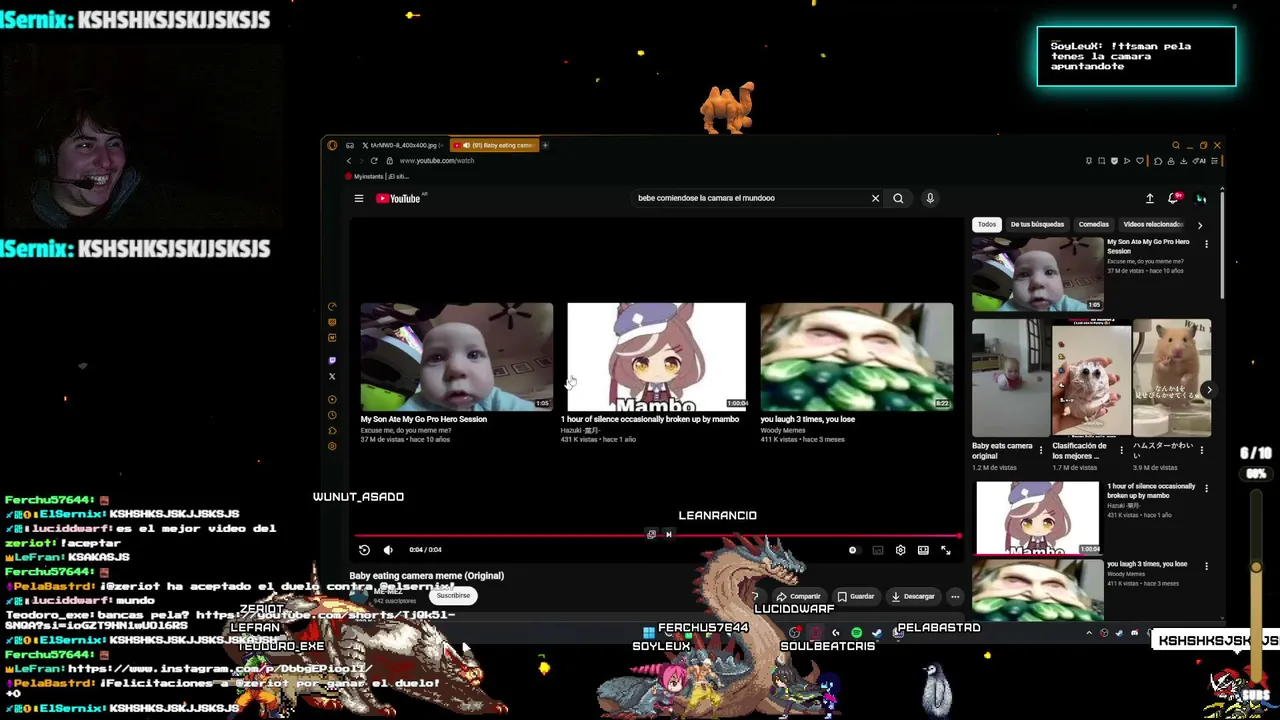Open the browser tab search magnifier
Screen dimensions: 1280x720
1176,145
